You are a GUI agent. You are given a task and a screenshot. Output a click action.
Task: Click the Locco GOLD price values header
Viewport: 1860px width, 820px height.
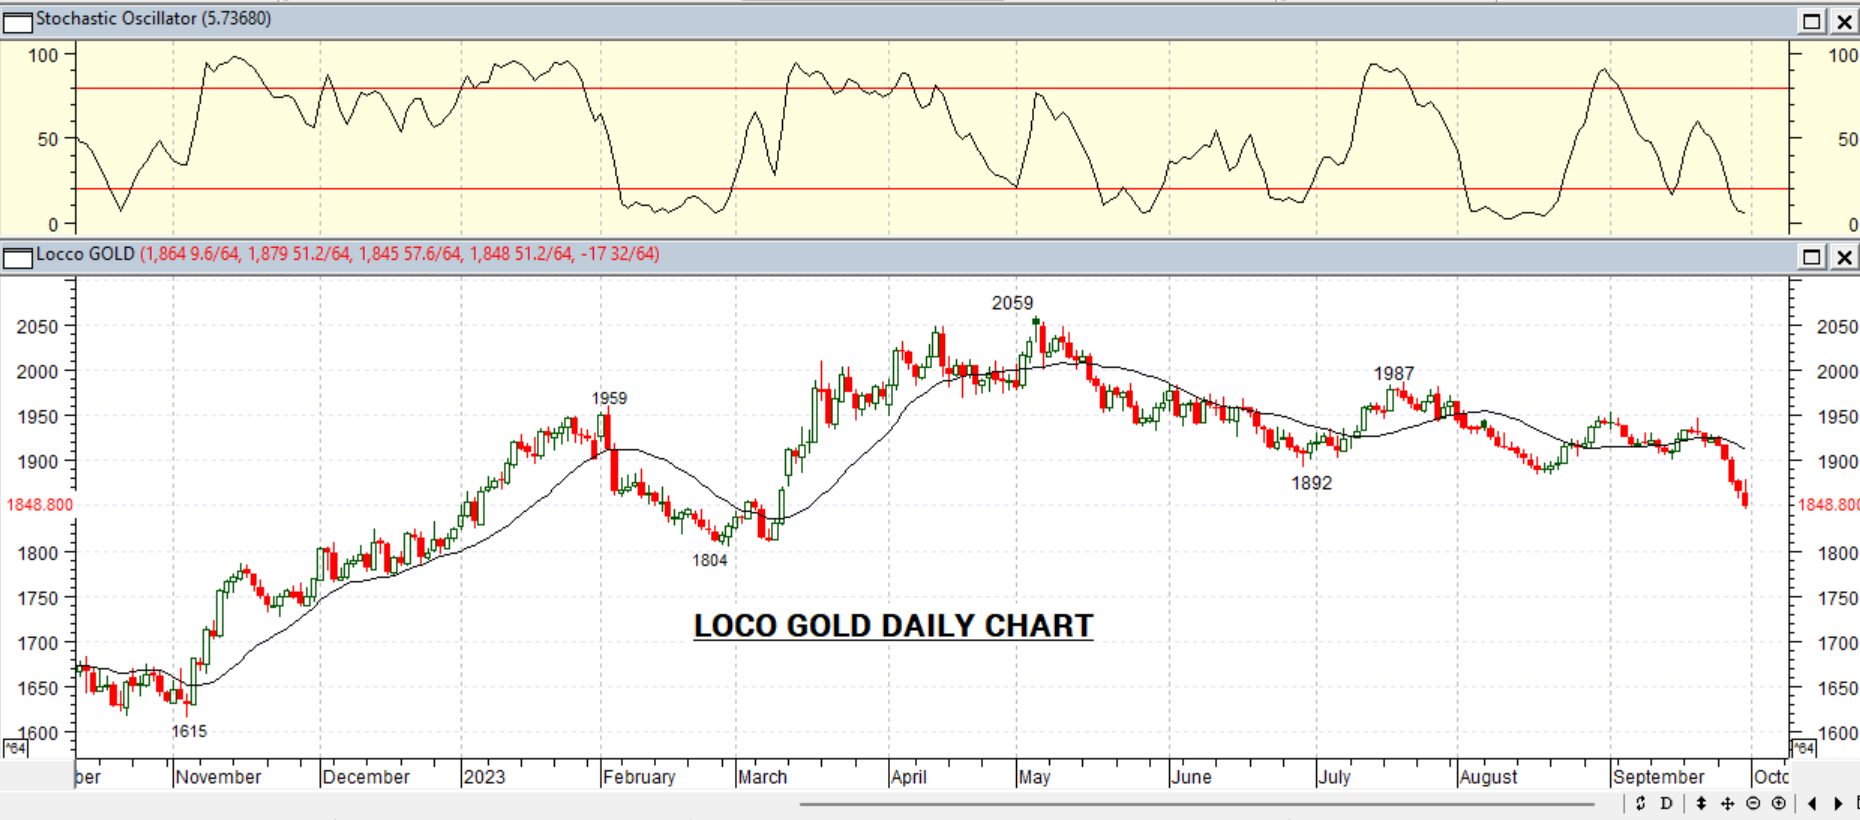[399, 254]
